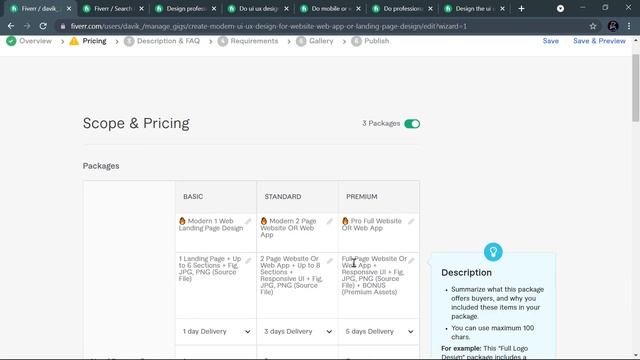
Task: Click the green Overview checkmark icon
Action: pos(11,41)
